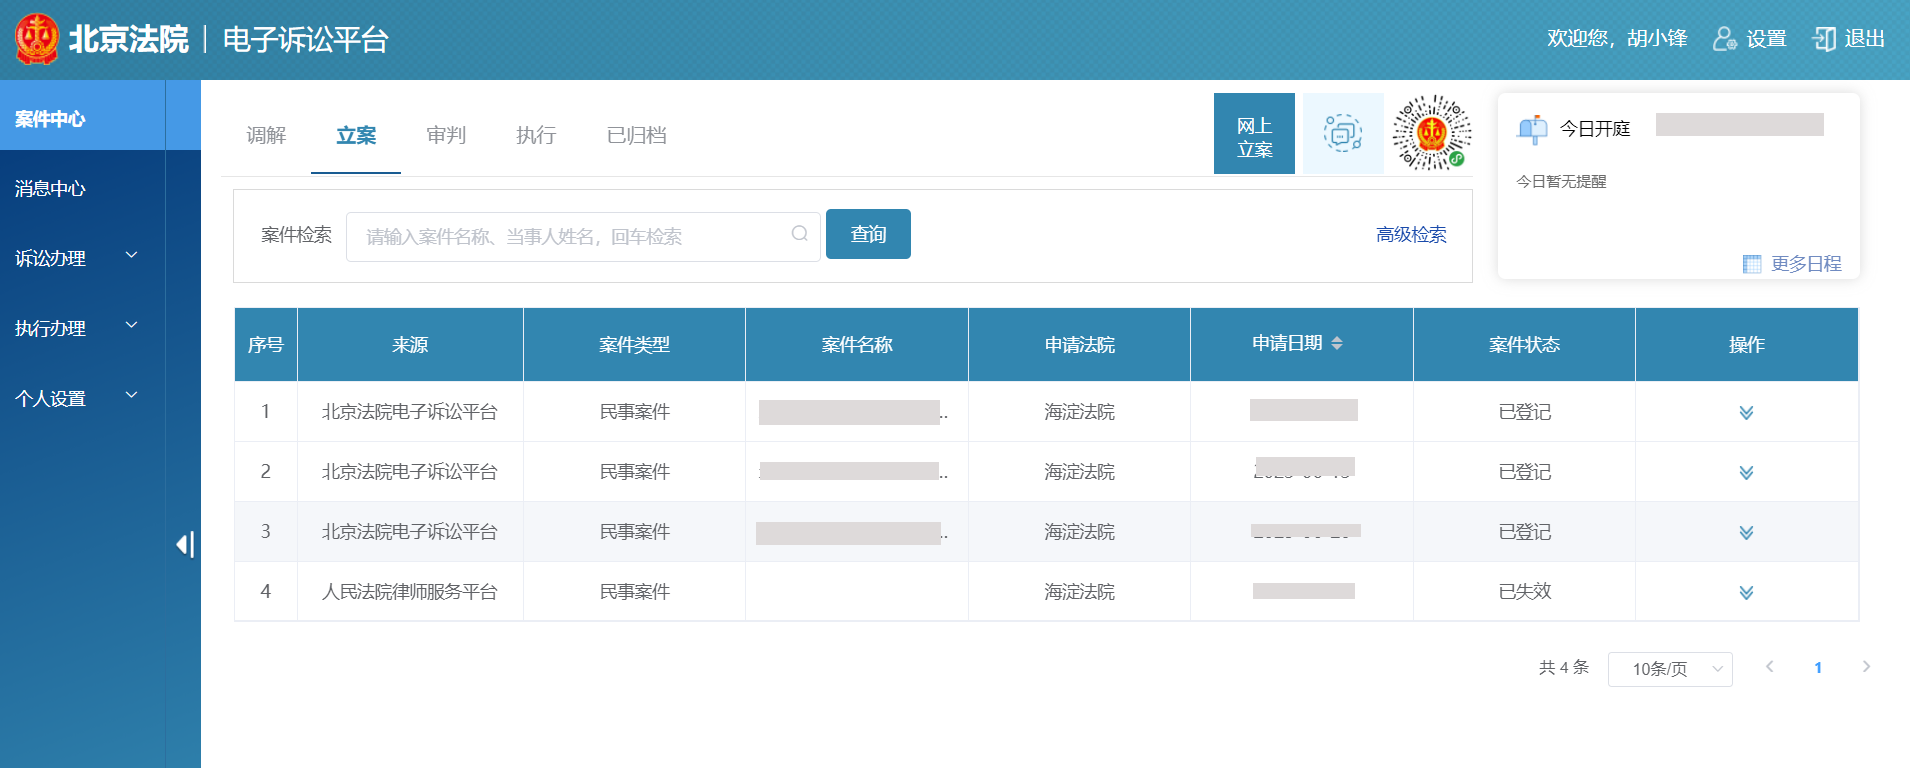Click the 案件状态 column header
This screenshot has width=1910, height=768.
[x=1524, y=345]
